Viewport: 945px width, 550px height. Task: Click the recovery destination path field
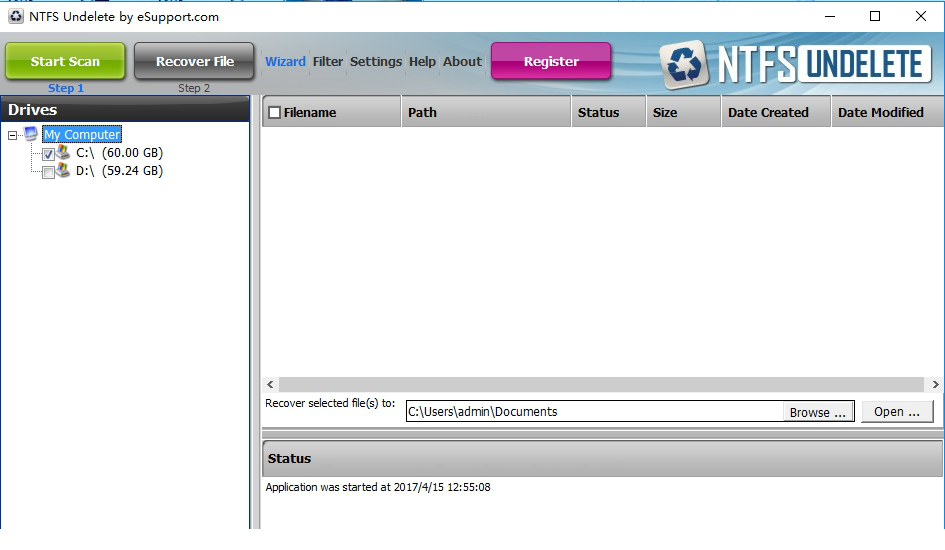coord(594,411)
